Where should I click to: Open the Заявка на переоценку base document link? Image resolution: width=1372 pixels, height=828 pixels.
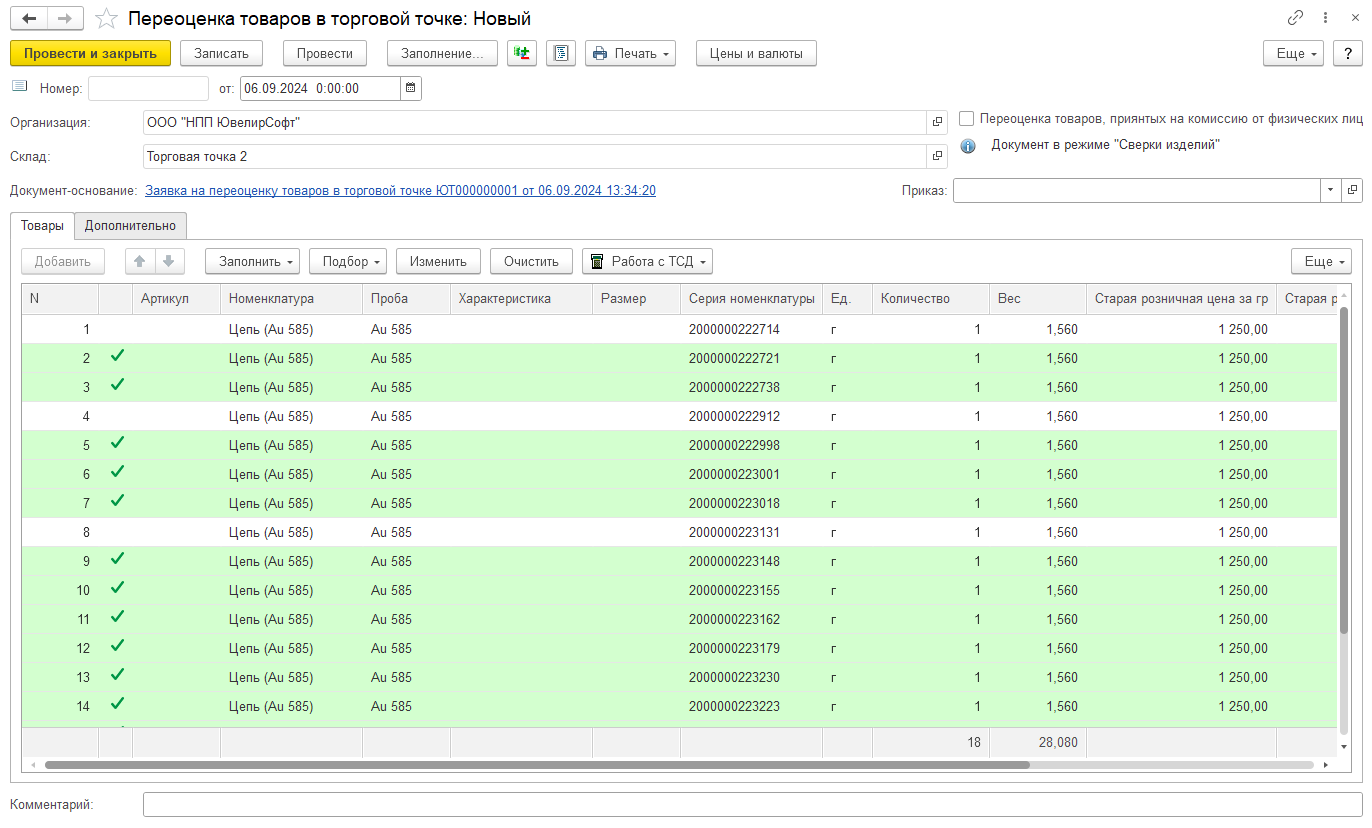click(400, 190)
